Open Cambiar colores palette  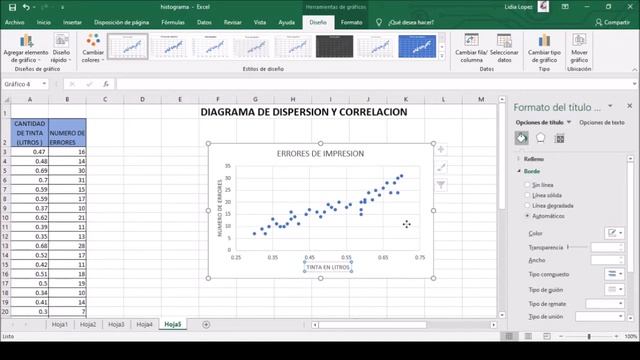pyautogui.click(x=93, y=48)
